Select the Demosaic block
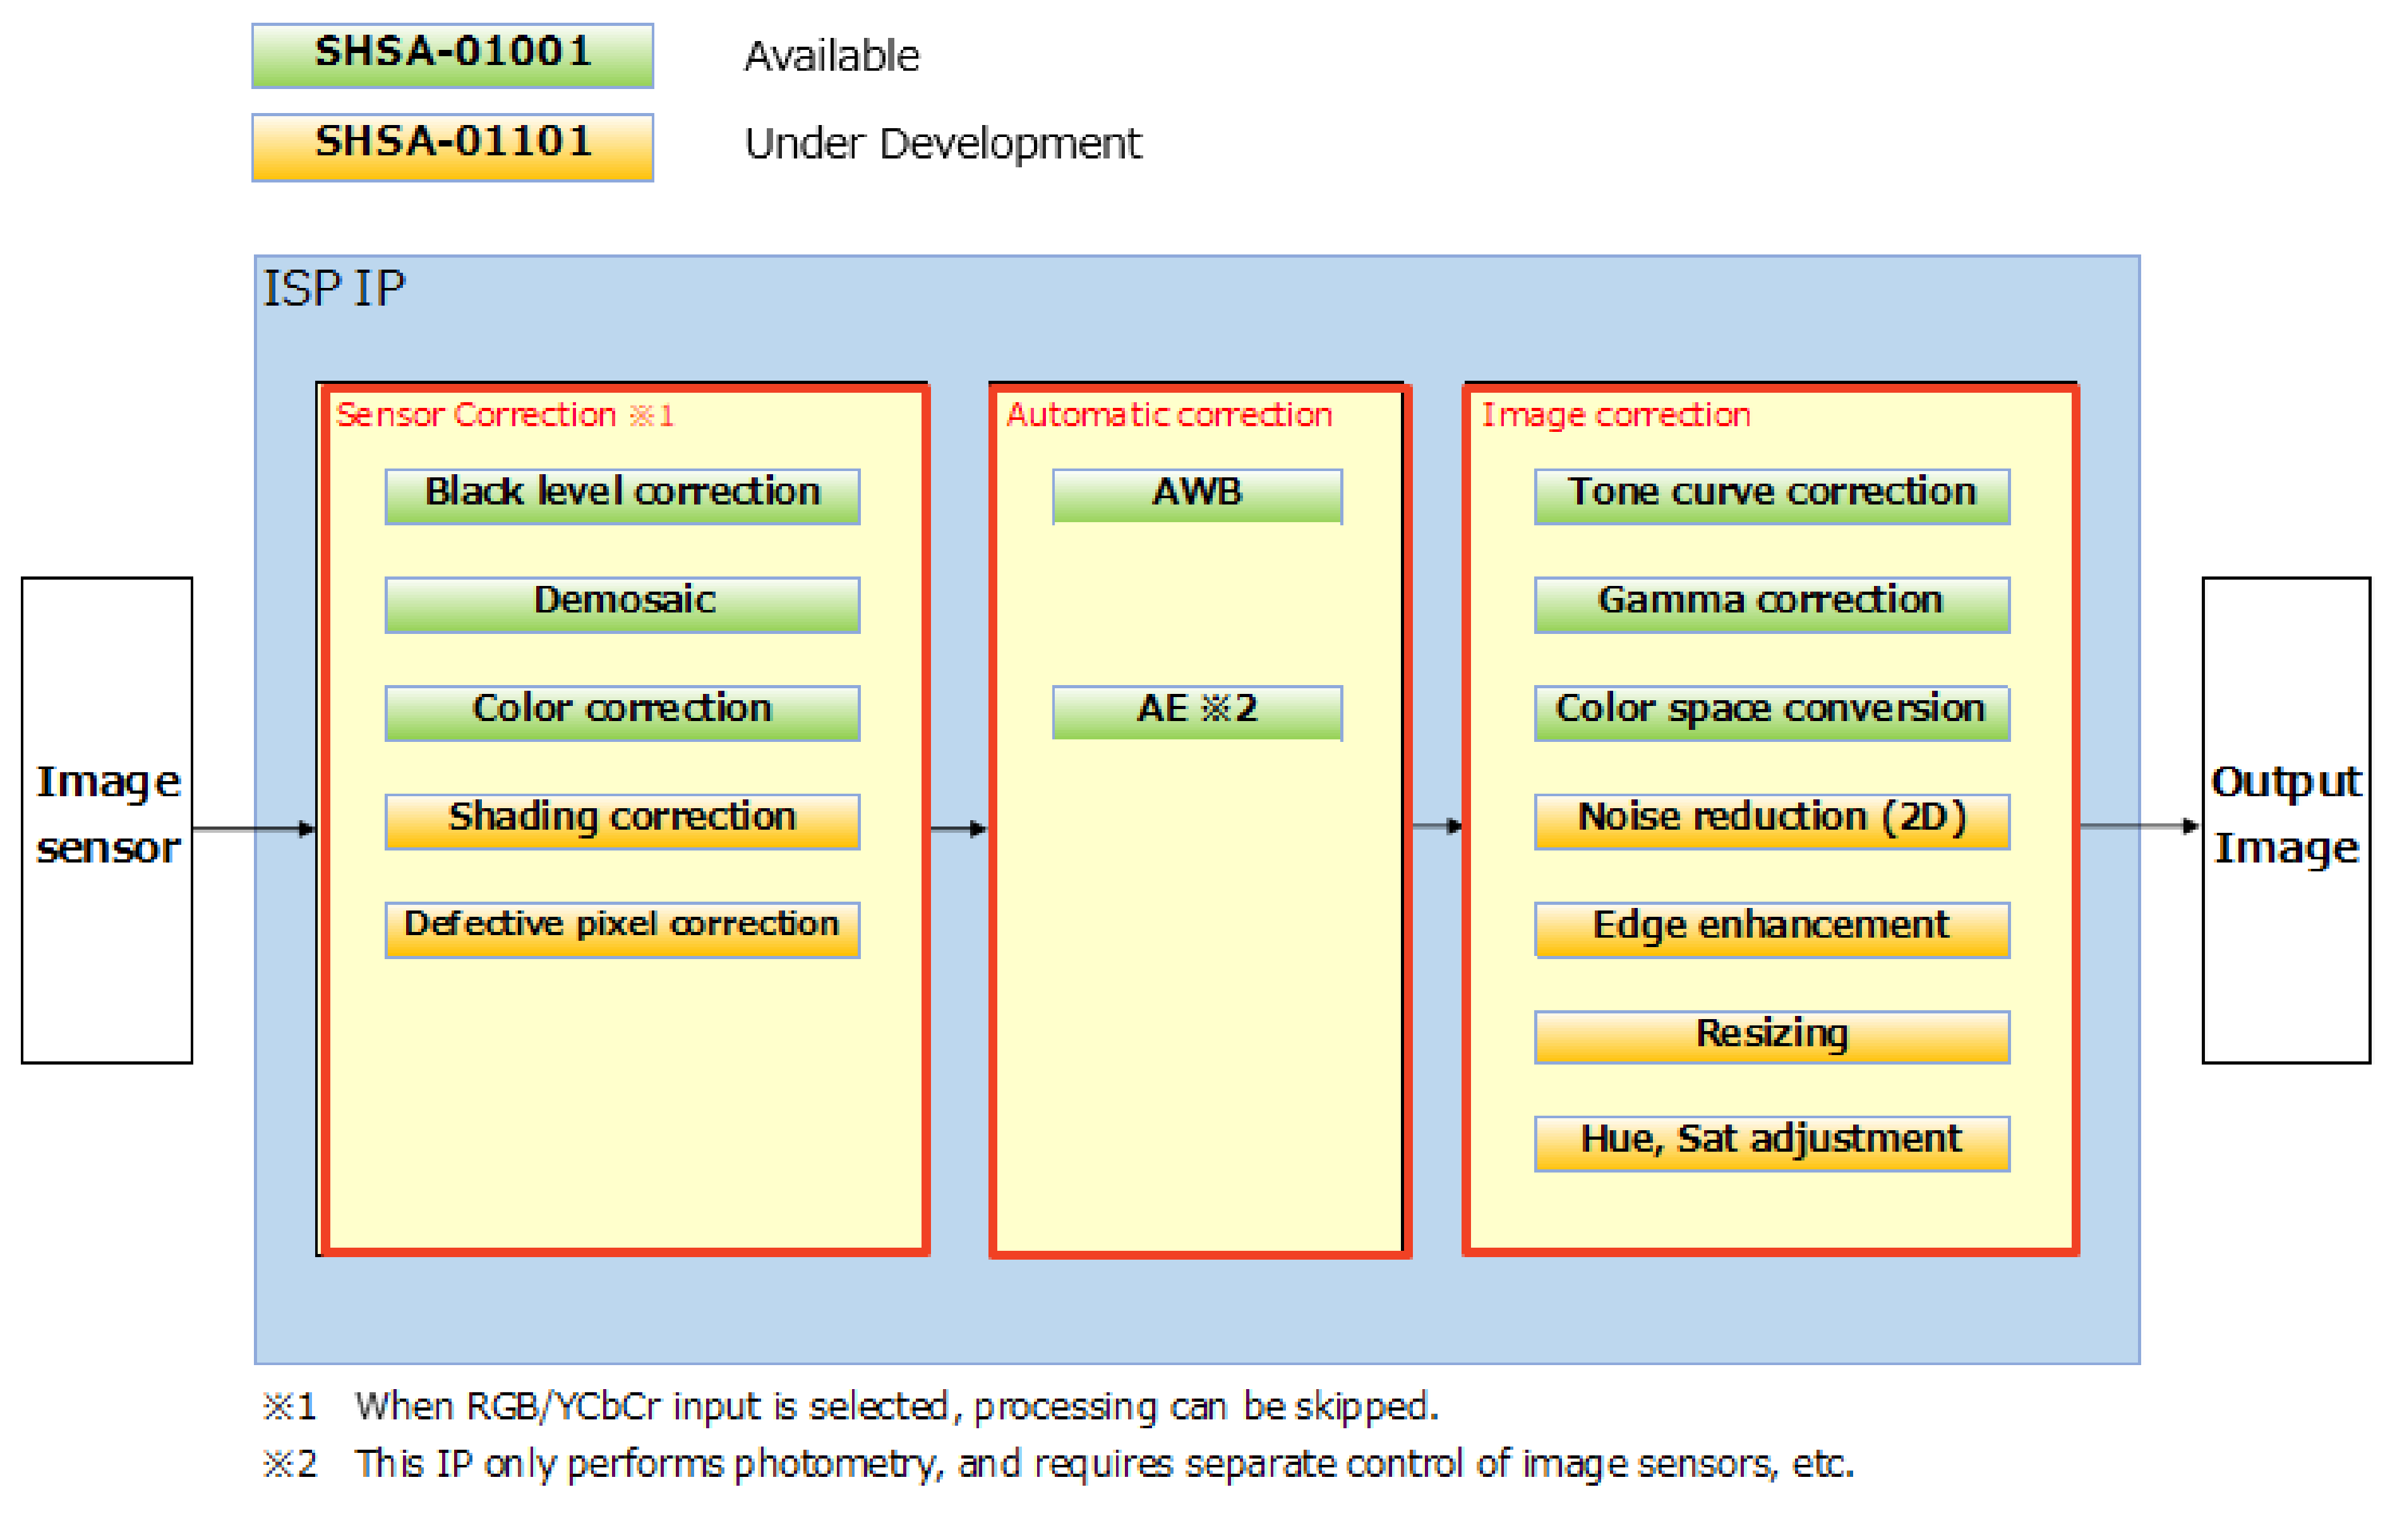Screen dimensions: 2402x1540 [x=622, y=604]
